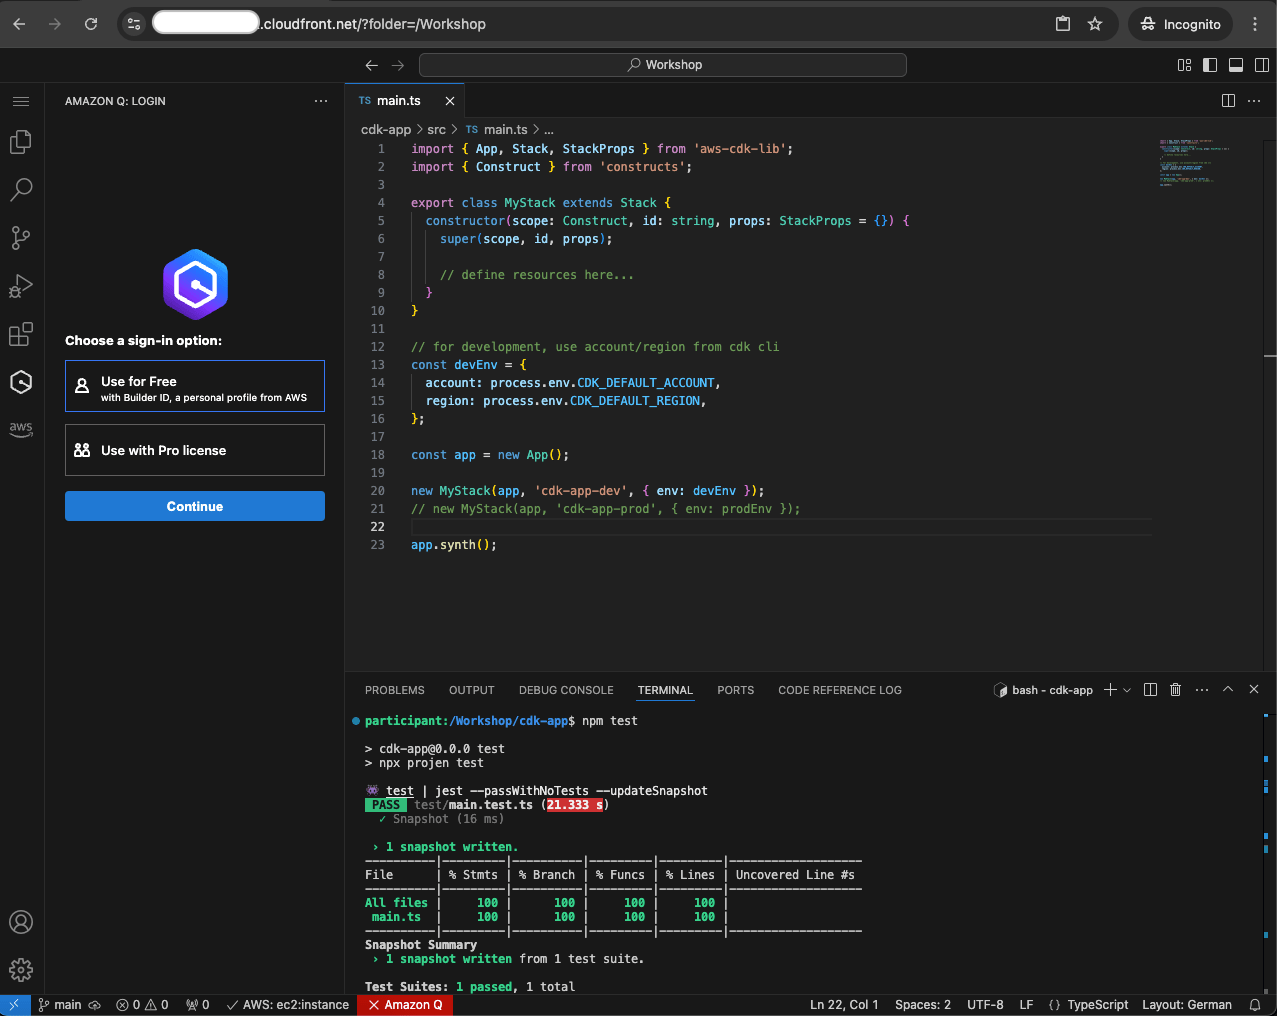Image resolution: width=1277 pixels, height=1016 pixels.
Task: Select the Use with Pro license option
Action: [x=195, y=450]
